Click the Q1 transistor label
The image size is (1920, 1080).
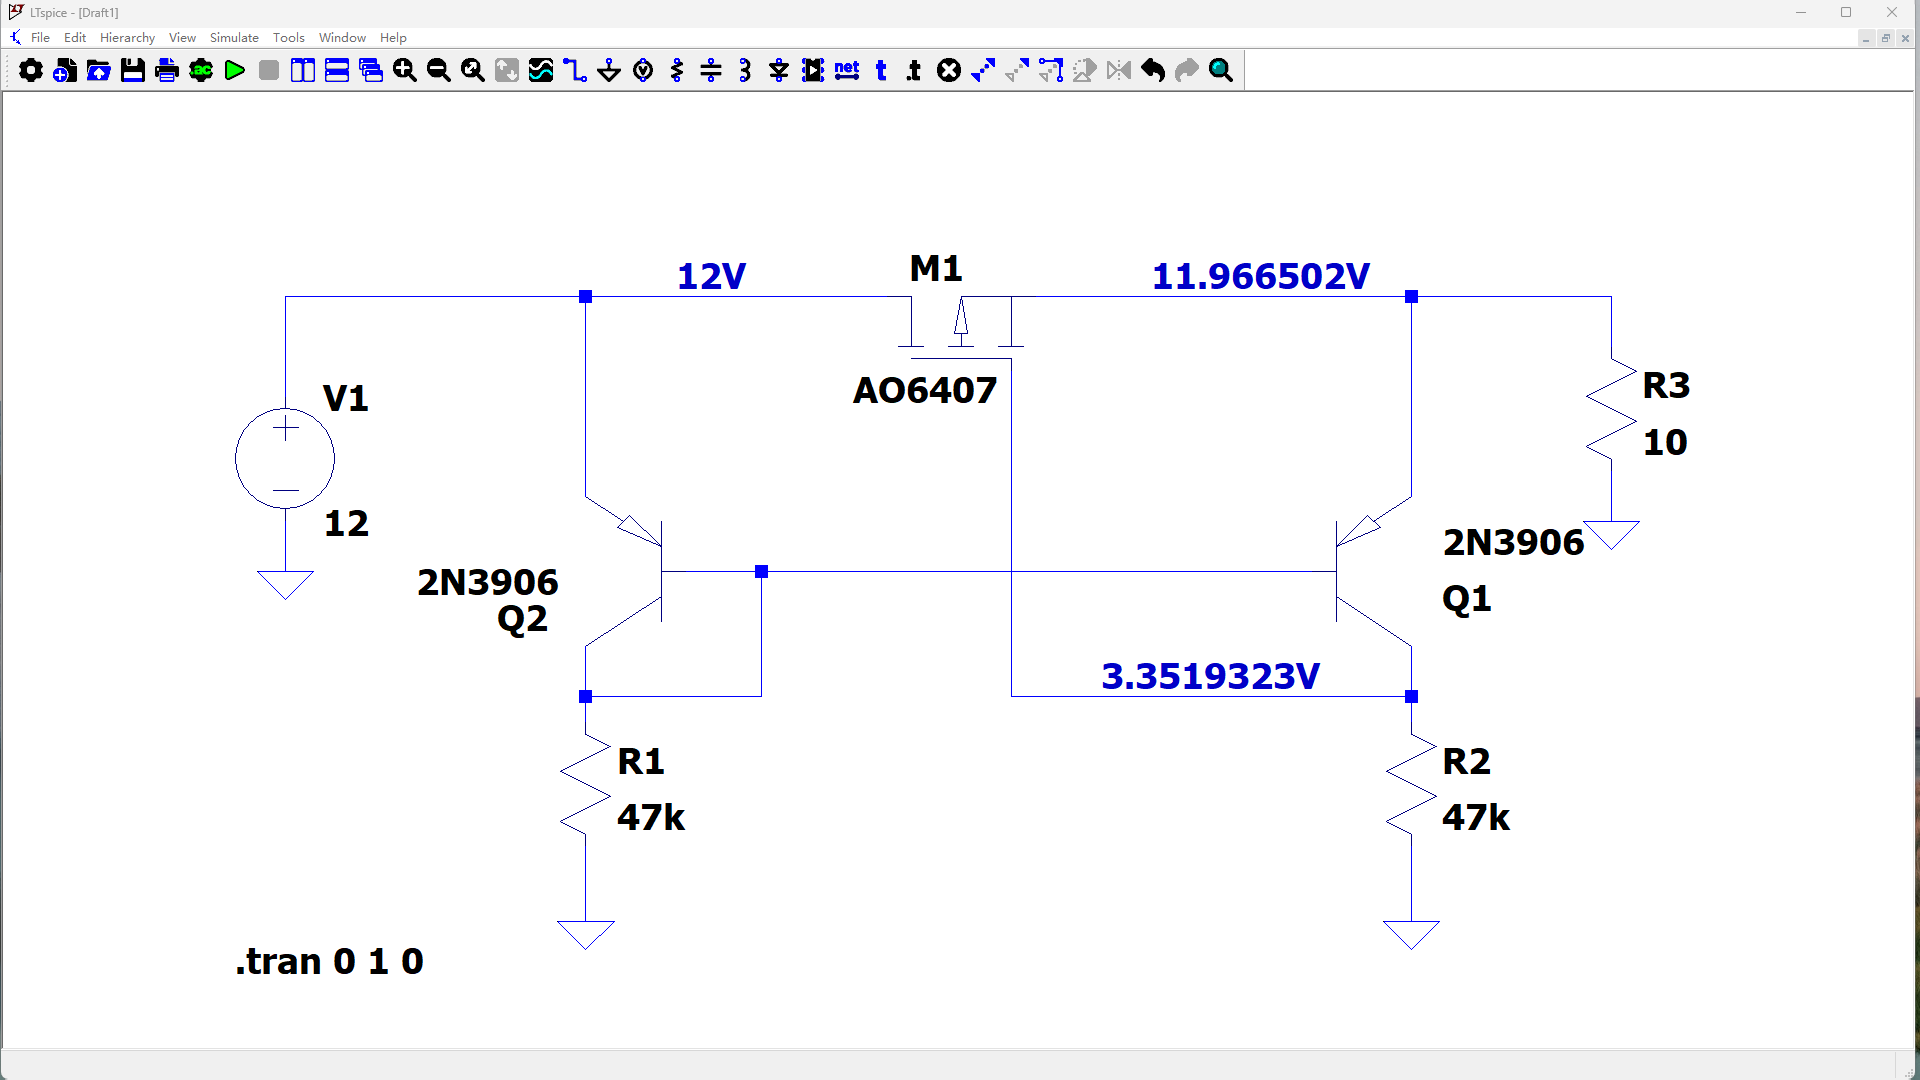point(1467,599)
